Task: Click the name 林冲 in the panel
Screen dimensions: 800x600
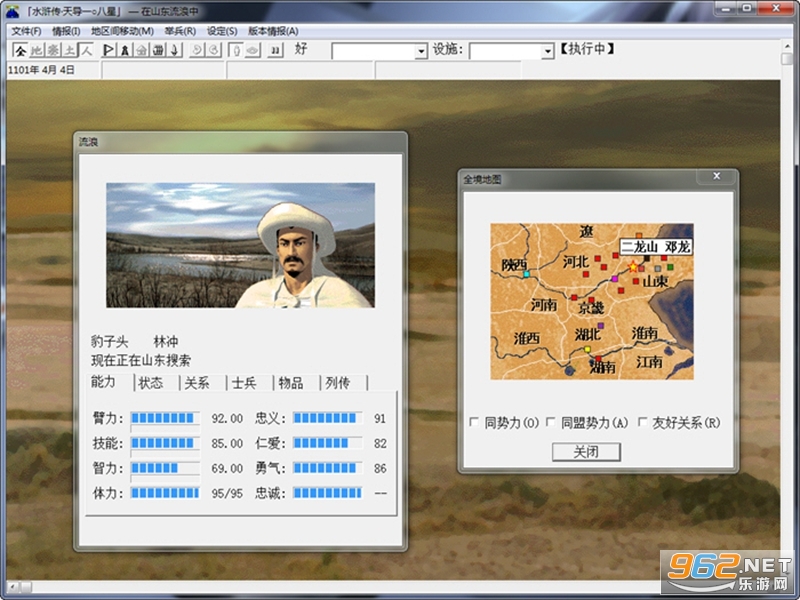Action: point(166,341)
